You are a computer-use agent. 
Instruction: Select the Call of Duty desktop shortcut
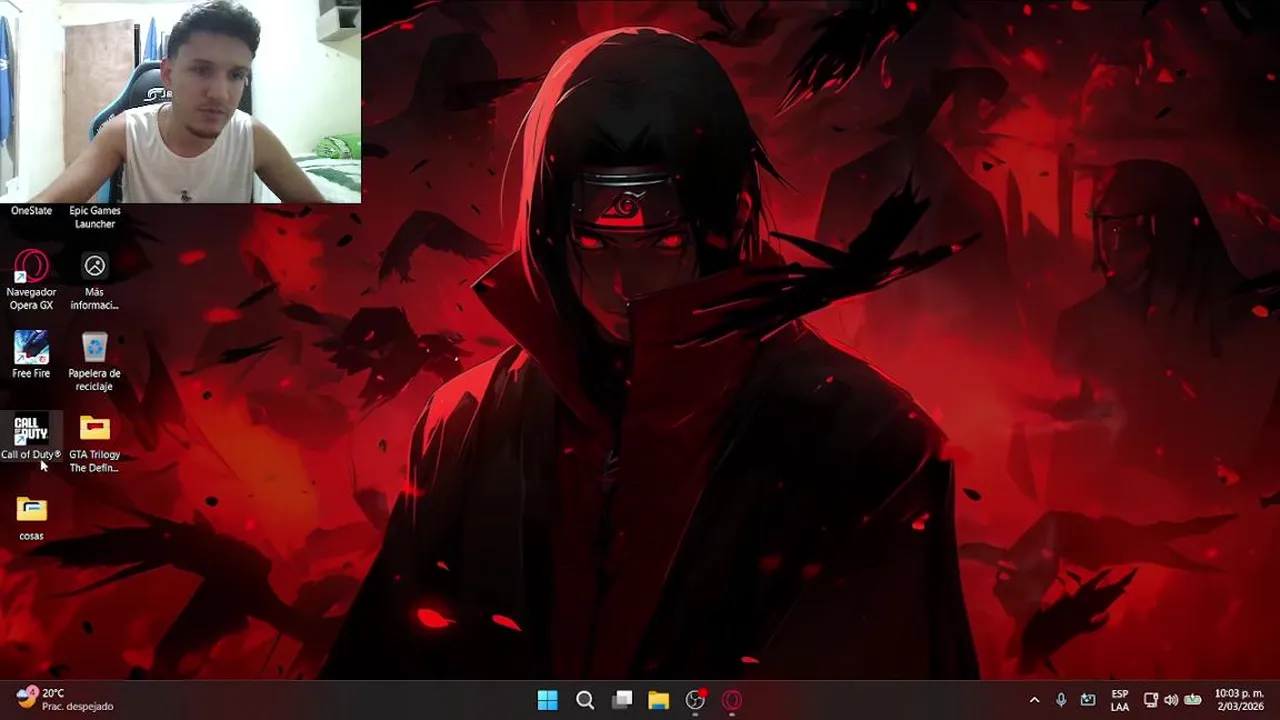(31, 437)
